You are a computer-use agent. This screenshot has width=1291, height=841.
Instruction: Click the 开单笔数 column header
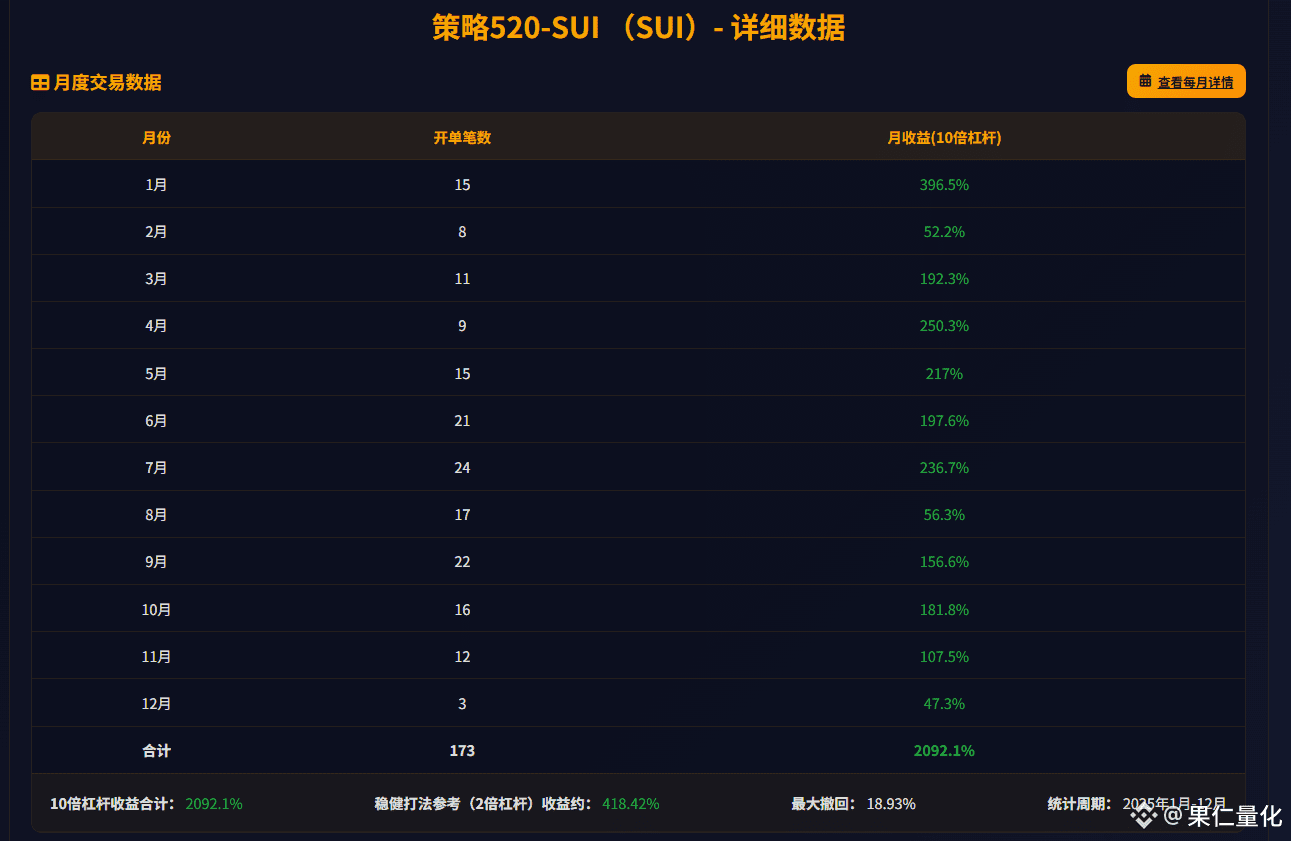coord(462,138)
